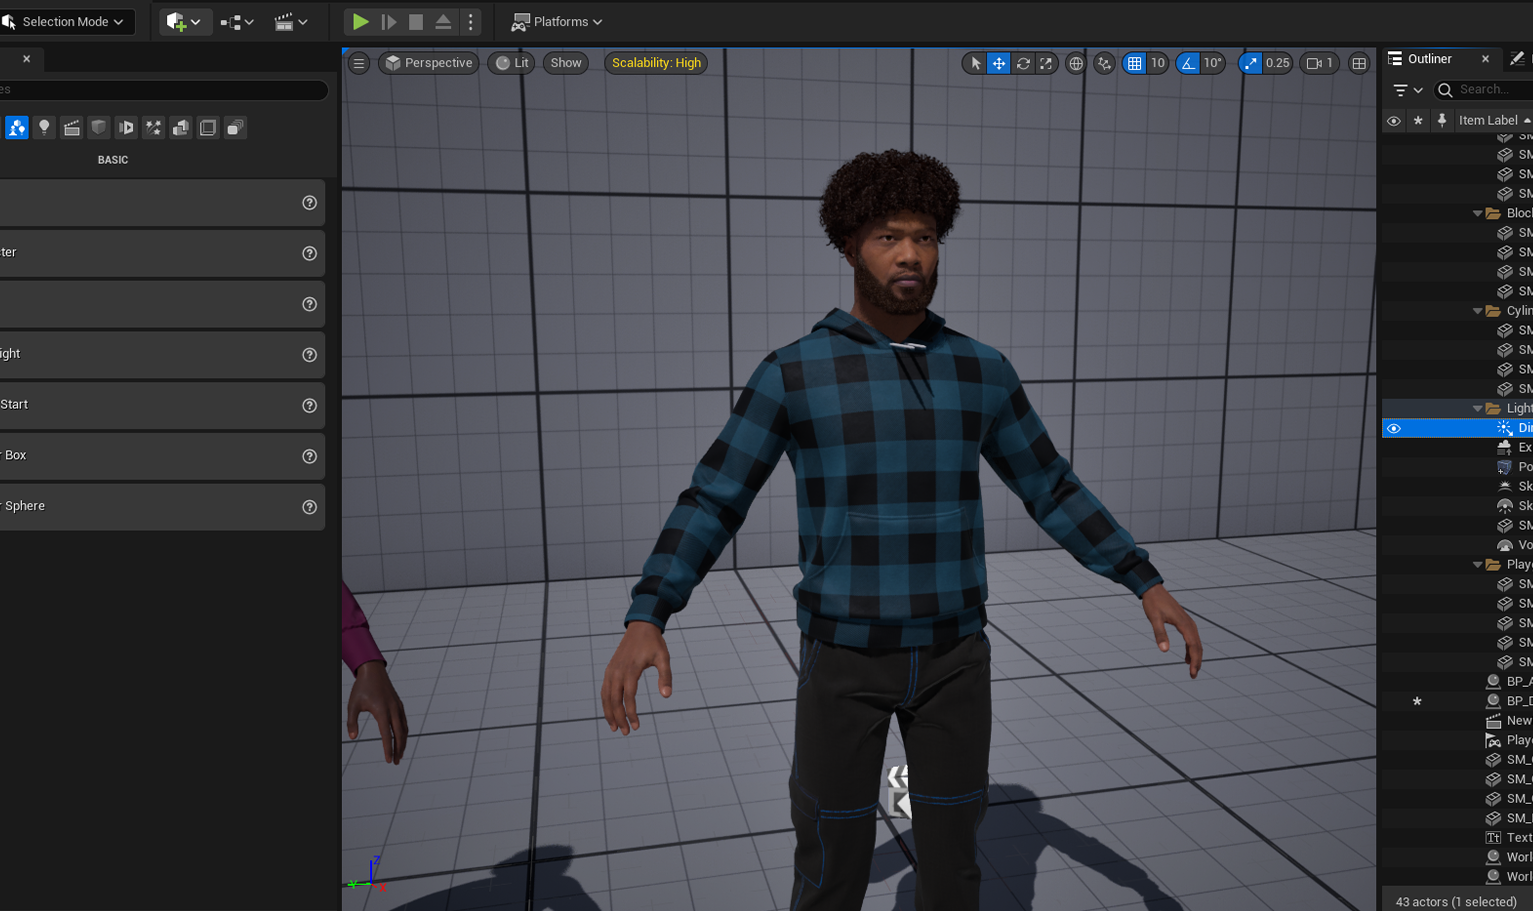Open viewport hamburger options menu
1533x911 pixels.
click(358, 63)
